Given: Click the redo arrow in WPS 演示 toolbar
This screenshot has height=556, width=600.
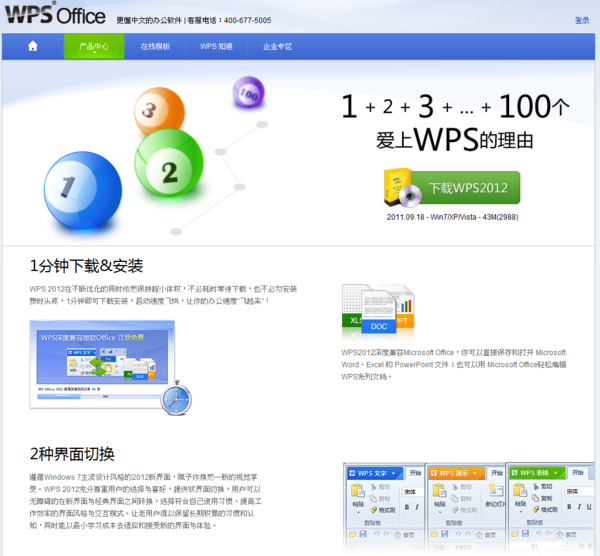Looking at the screenshot, I should click(468, 534).
